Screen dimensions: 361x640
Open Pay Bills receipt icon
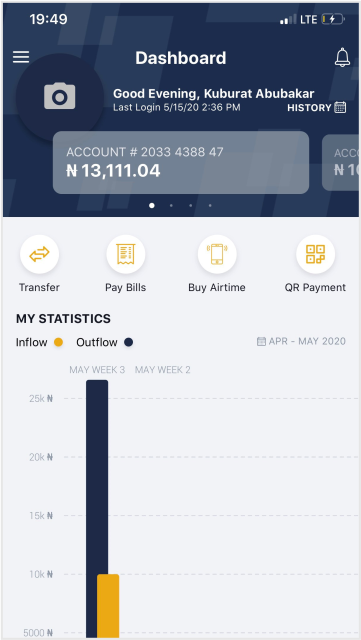[x=126, y=254]
